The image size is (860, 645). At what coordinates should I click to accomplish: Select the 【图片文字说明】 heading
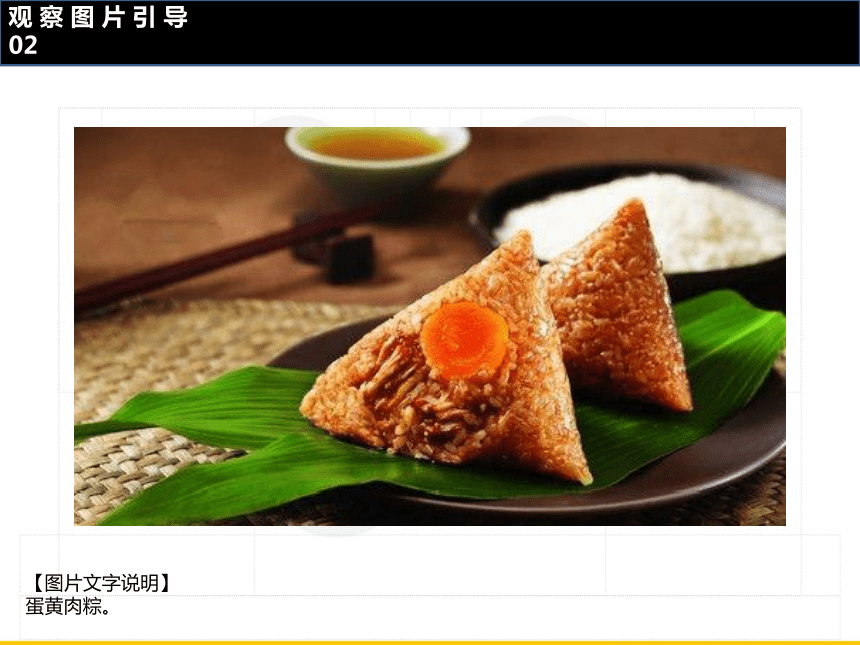coord(100,583)
